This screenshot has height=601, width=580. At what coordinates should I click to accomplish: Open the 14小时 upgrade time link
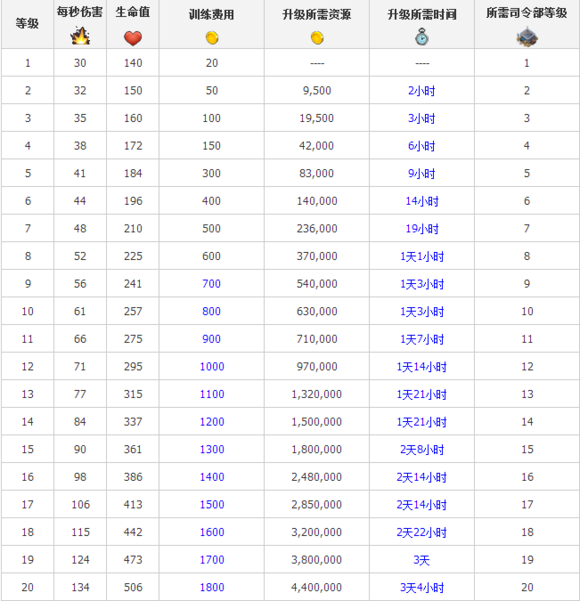pyautogui.click(x=422, y=201)
